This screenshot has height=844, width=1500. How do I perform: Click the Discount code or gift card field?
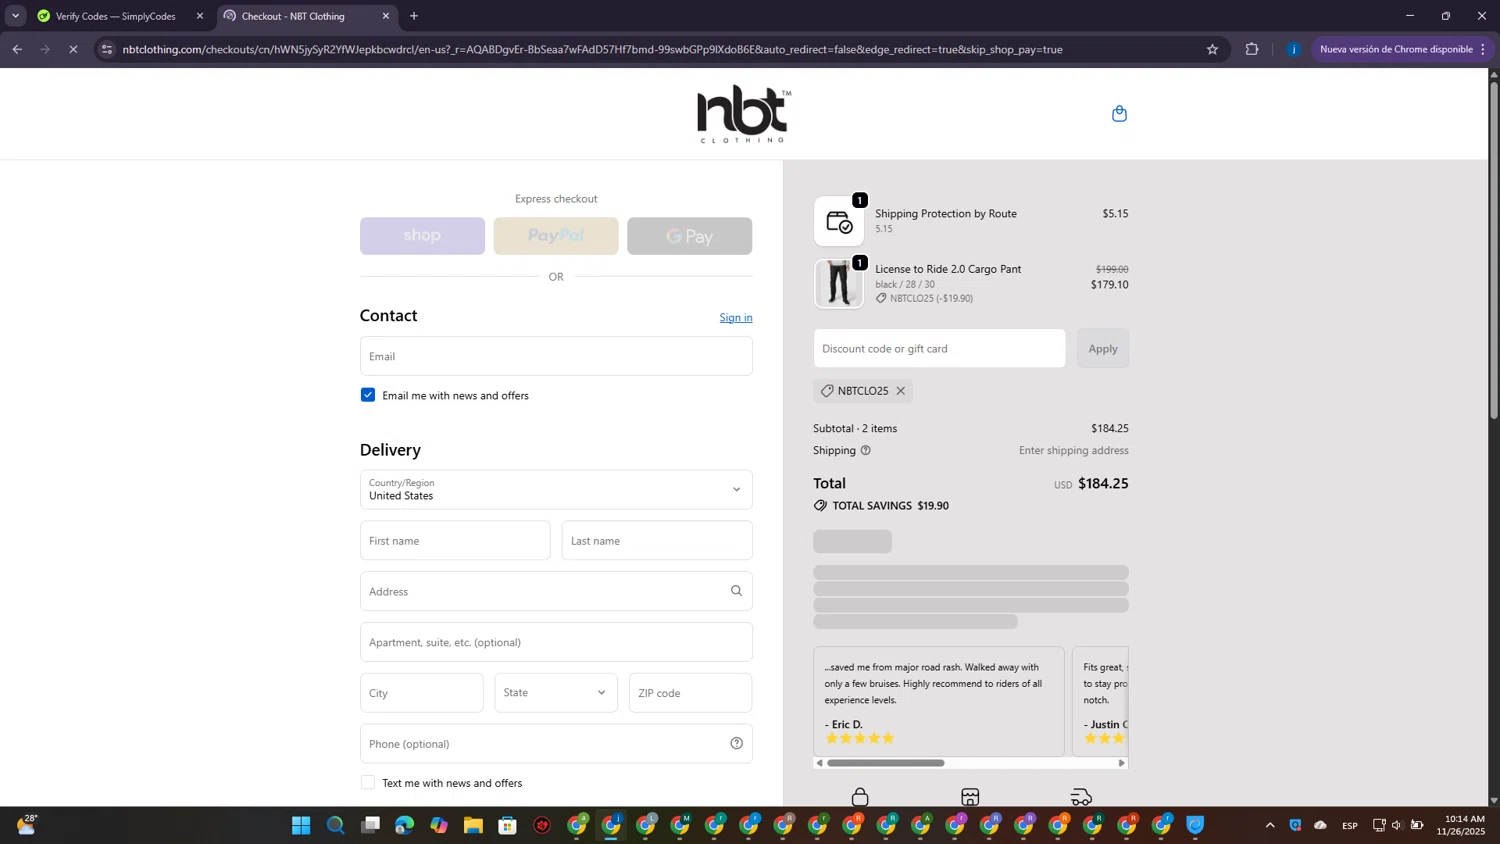[x=940, y=348]
